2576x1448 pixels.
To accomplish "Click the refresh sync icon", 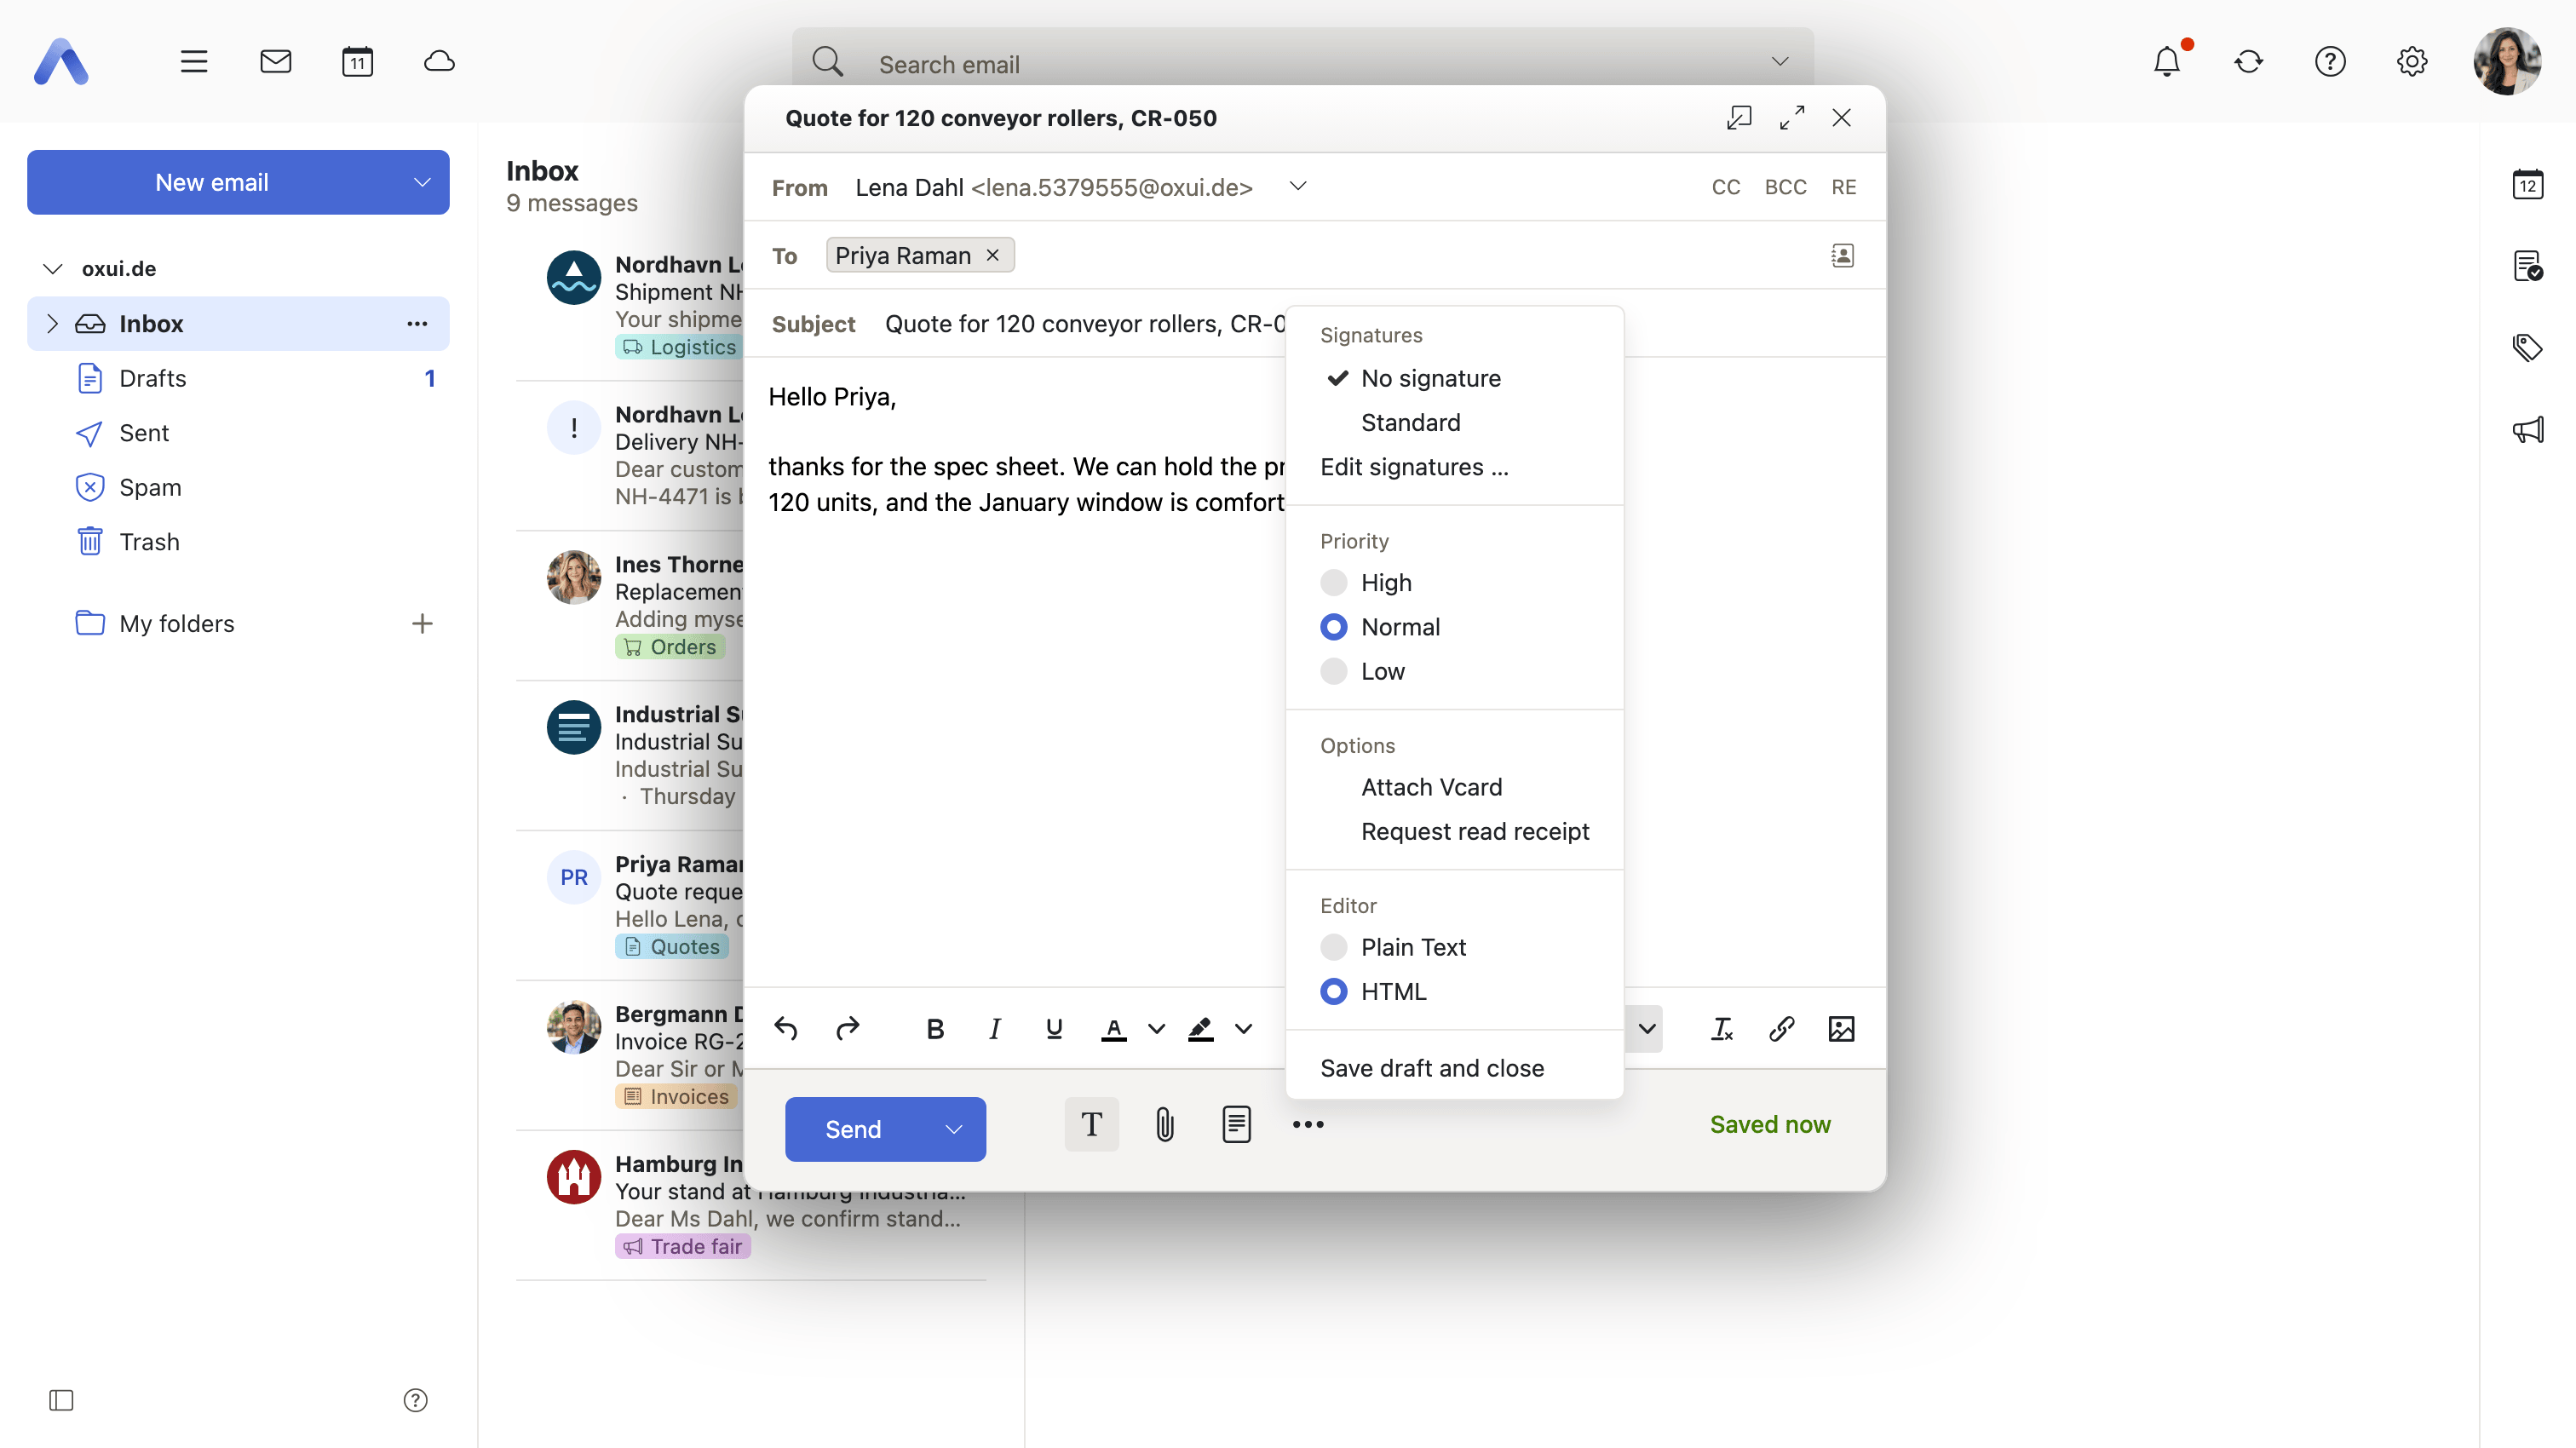I will [x=2248, y=62].
